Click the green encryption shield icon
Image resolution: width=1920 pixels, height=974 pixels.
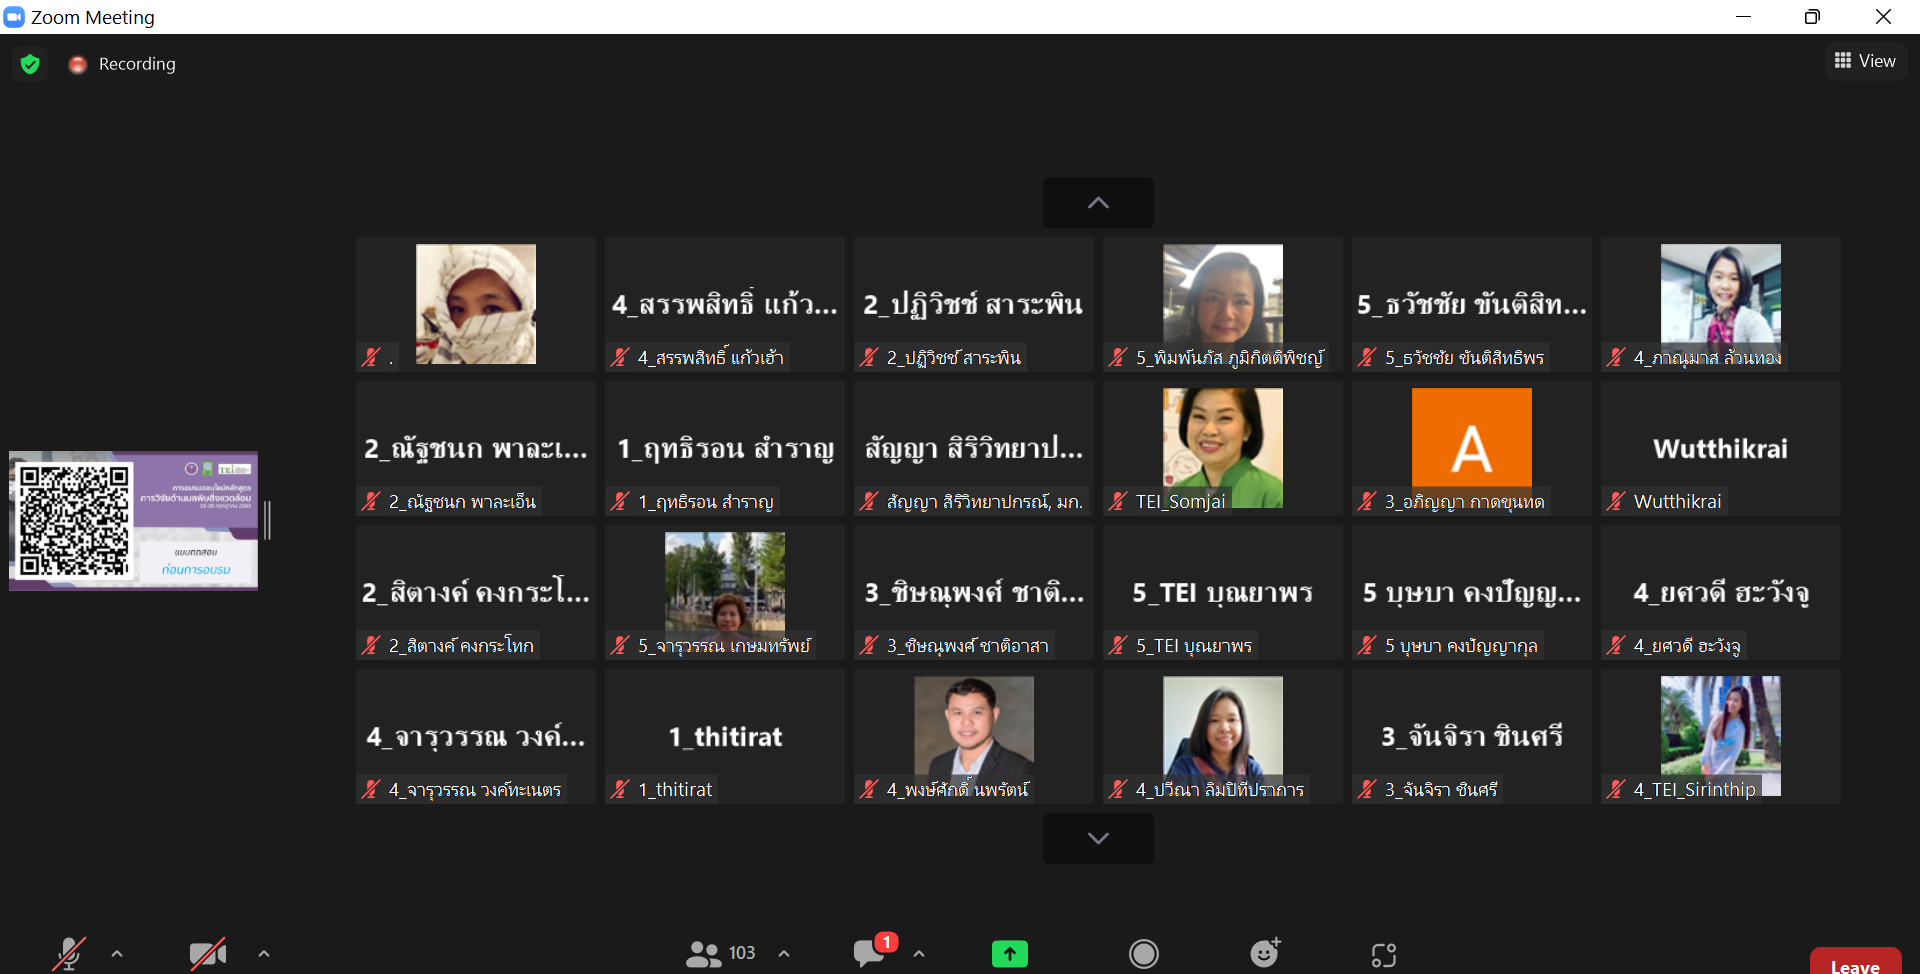[x=30, y=64]
